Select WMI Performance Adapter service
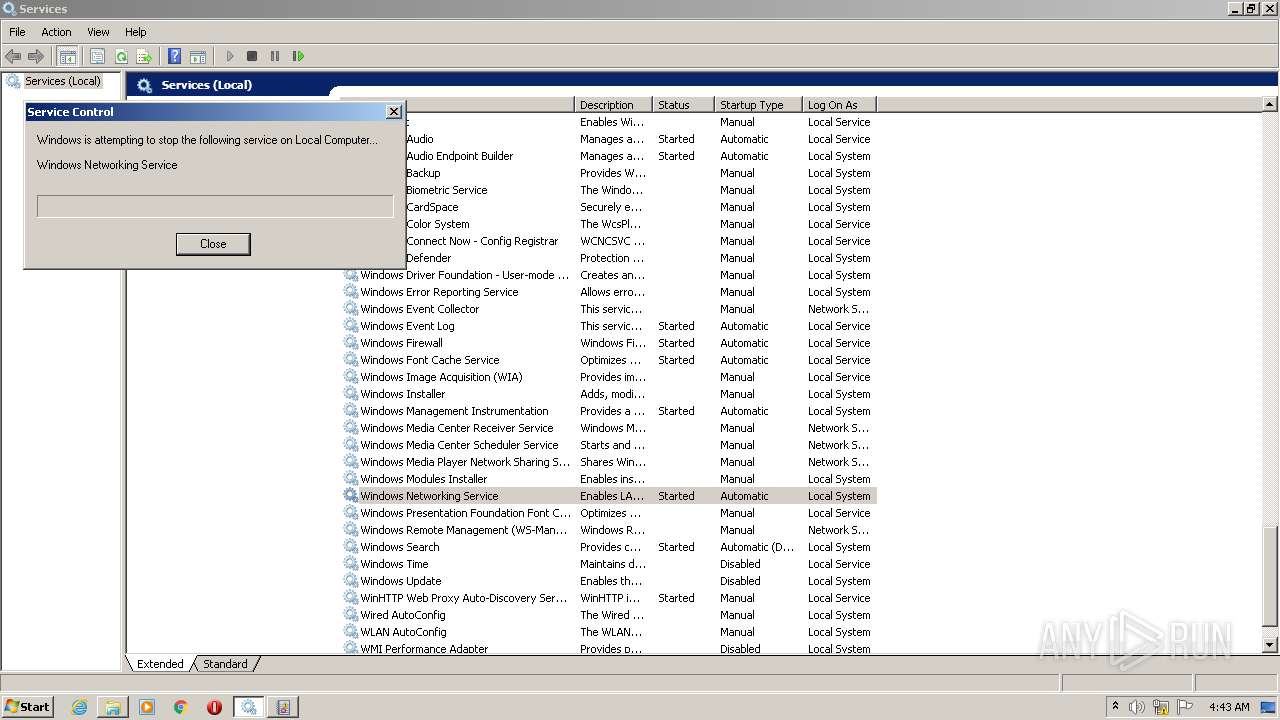This screenshot has width=1280, height=720. tap(424, 649)
